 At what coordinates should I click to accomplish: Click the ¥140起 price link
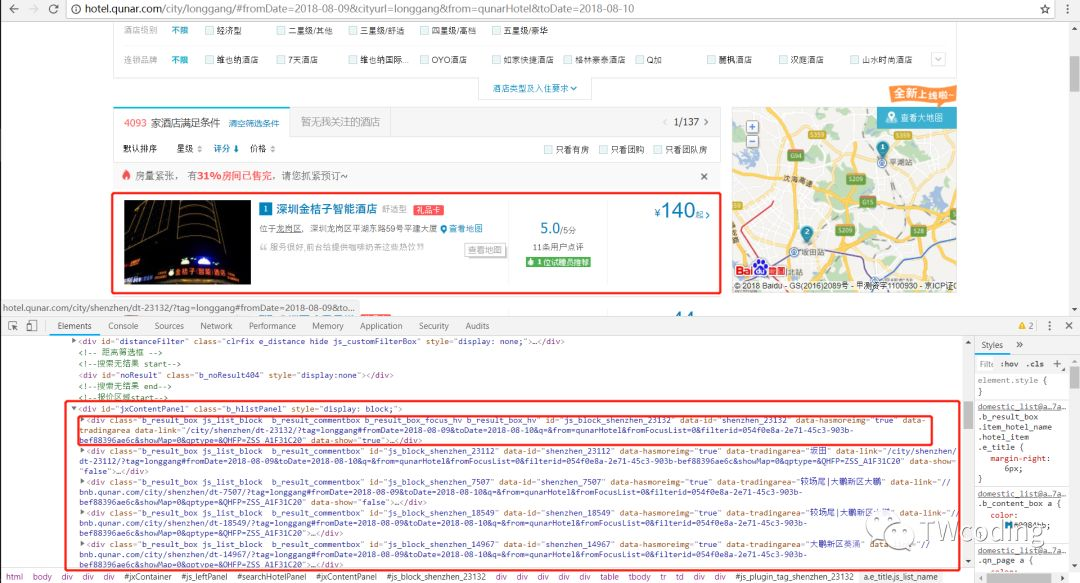coord(681,211)
